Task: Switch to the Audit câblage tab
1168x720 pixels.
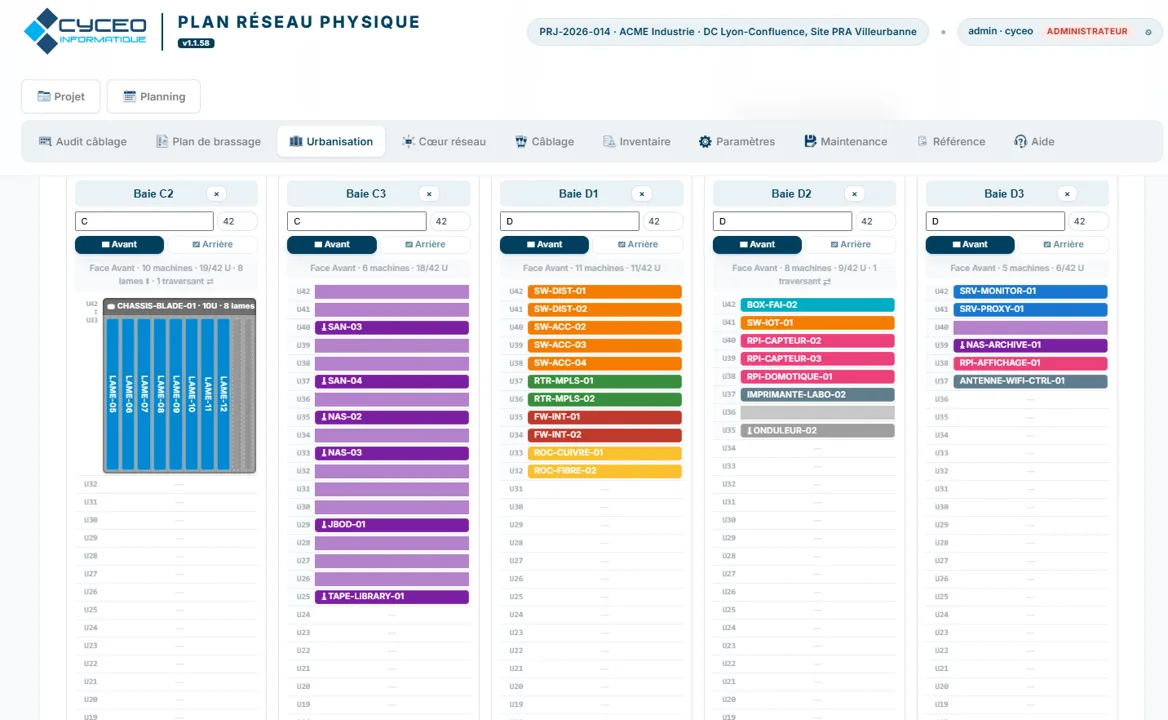Action: click(x=83, y=141)
